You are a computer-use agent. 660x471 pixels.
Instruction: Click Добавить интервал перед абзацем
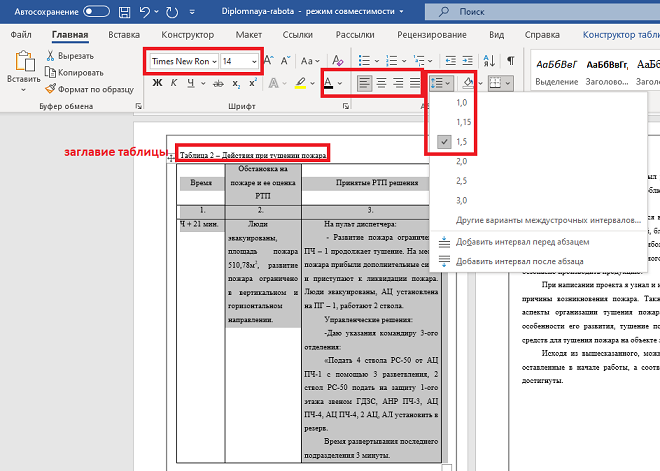[522, 242]
